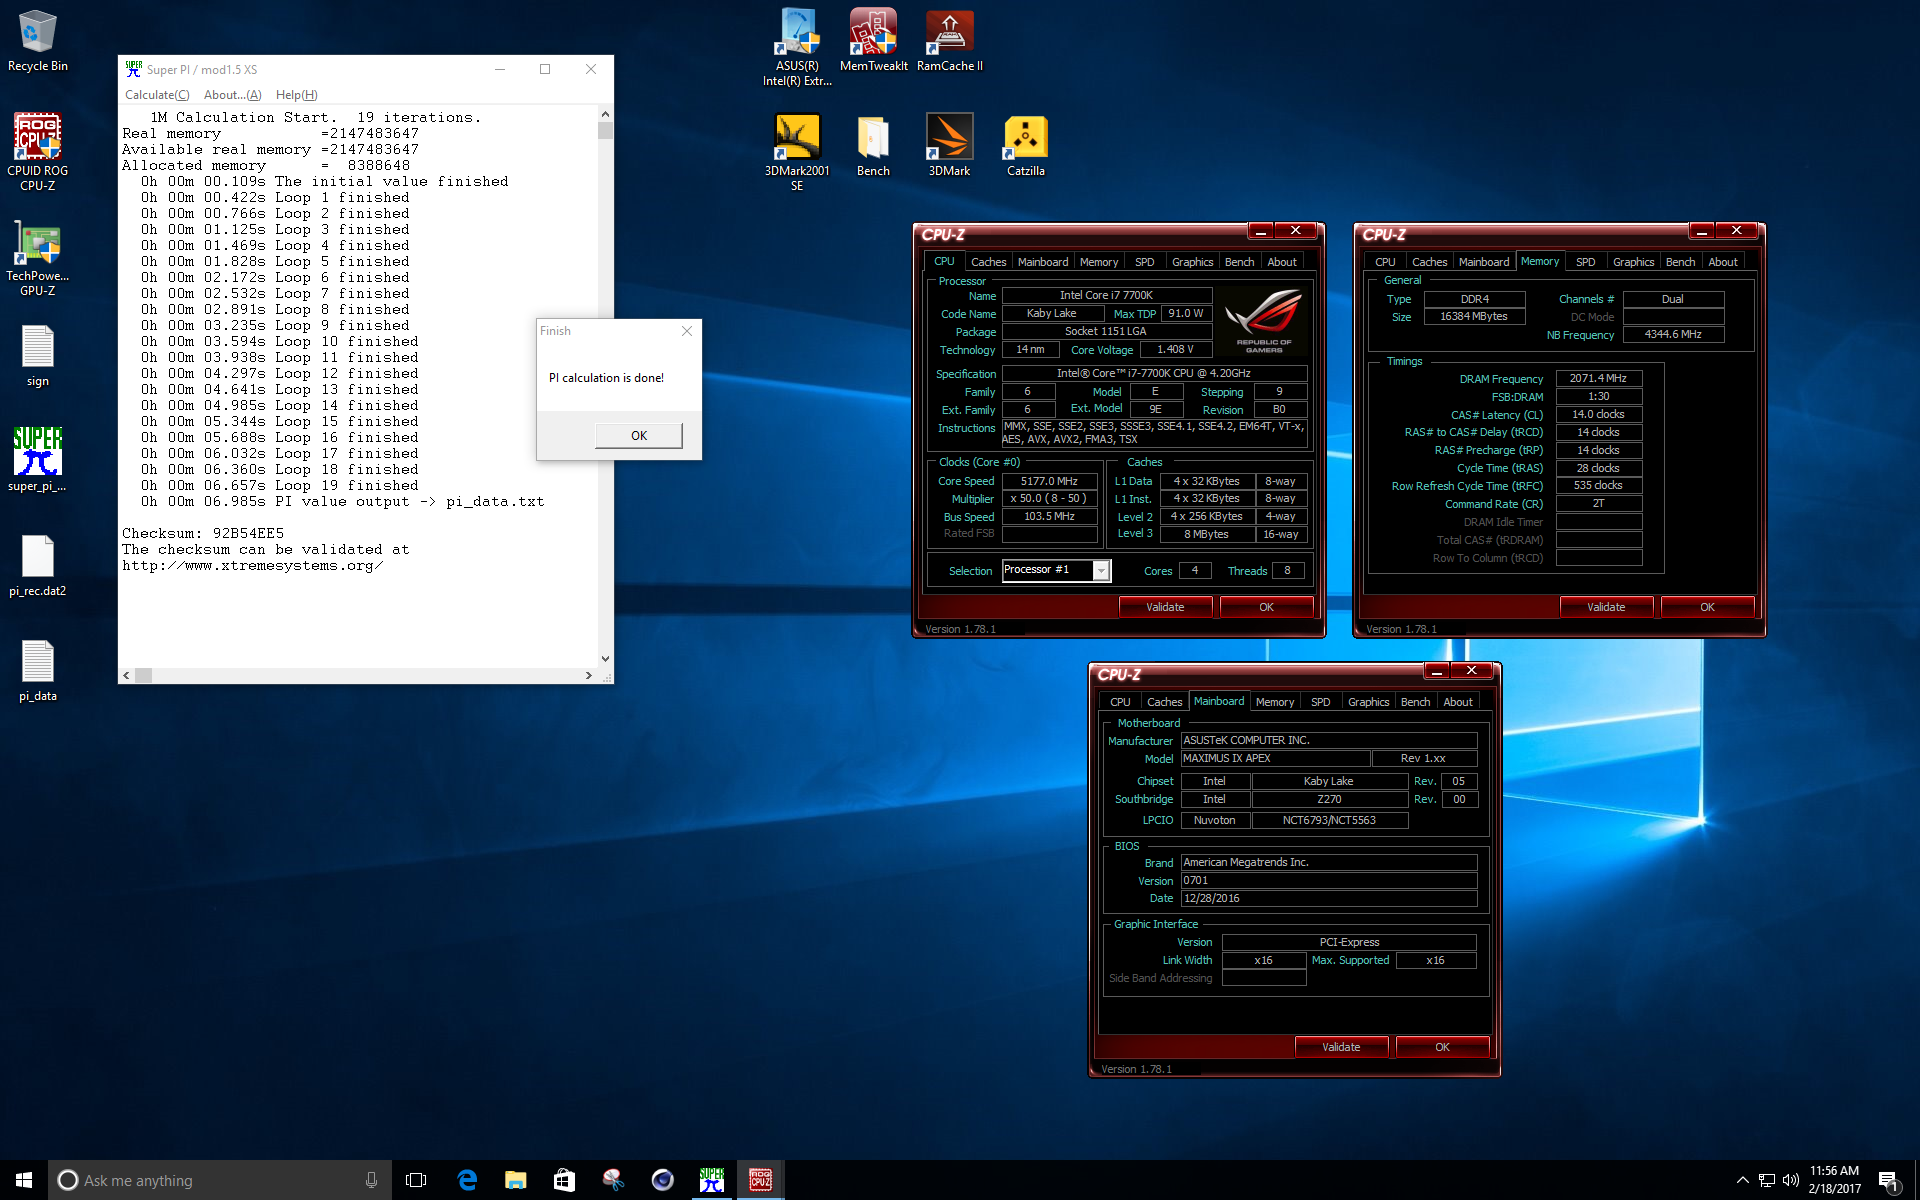This screenshot has height=1200, width=1920.
Task: Click OK in PI calculation done dialog
Action: tap(639, 435)
